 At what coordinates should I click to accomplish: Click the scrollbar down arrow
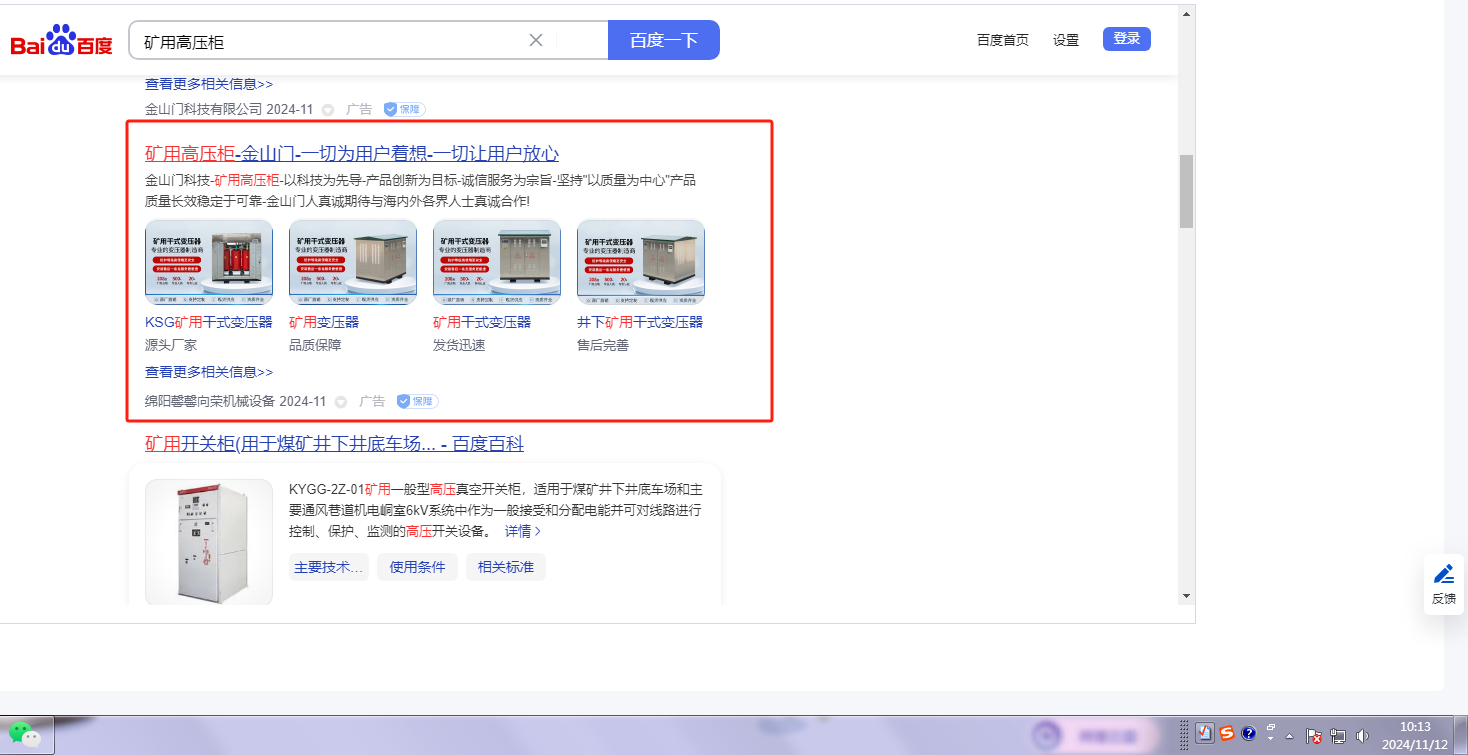(1187, 596)
